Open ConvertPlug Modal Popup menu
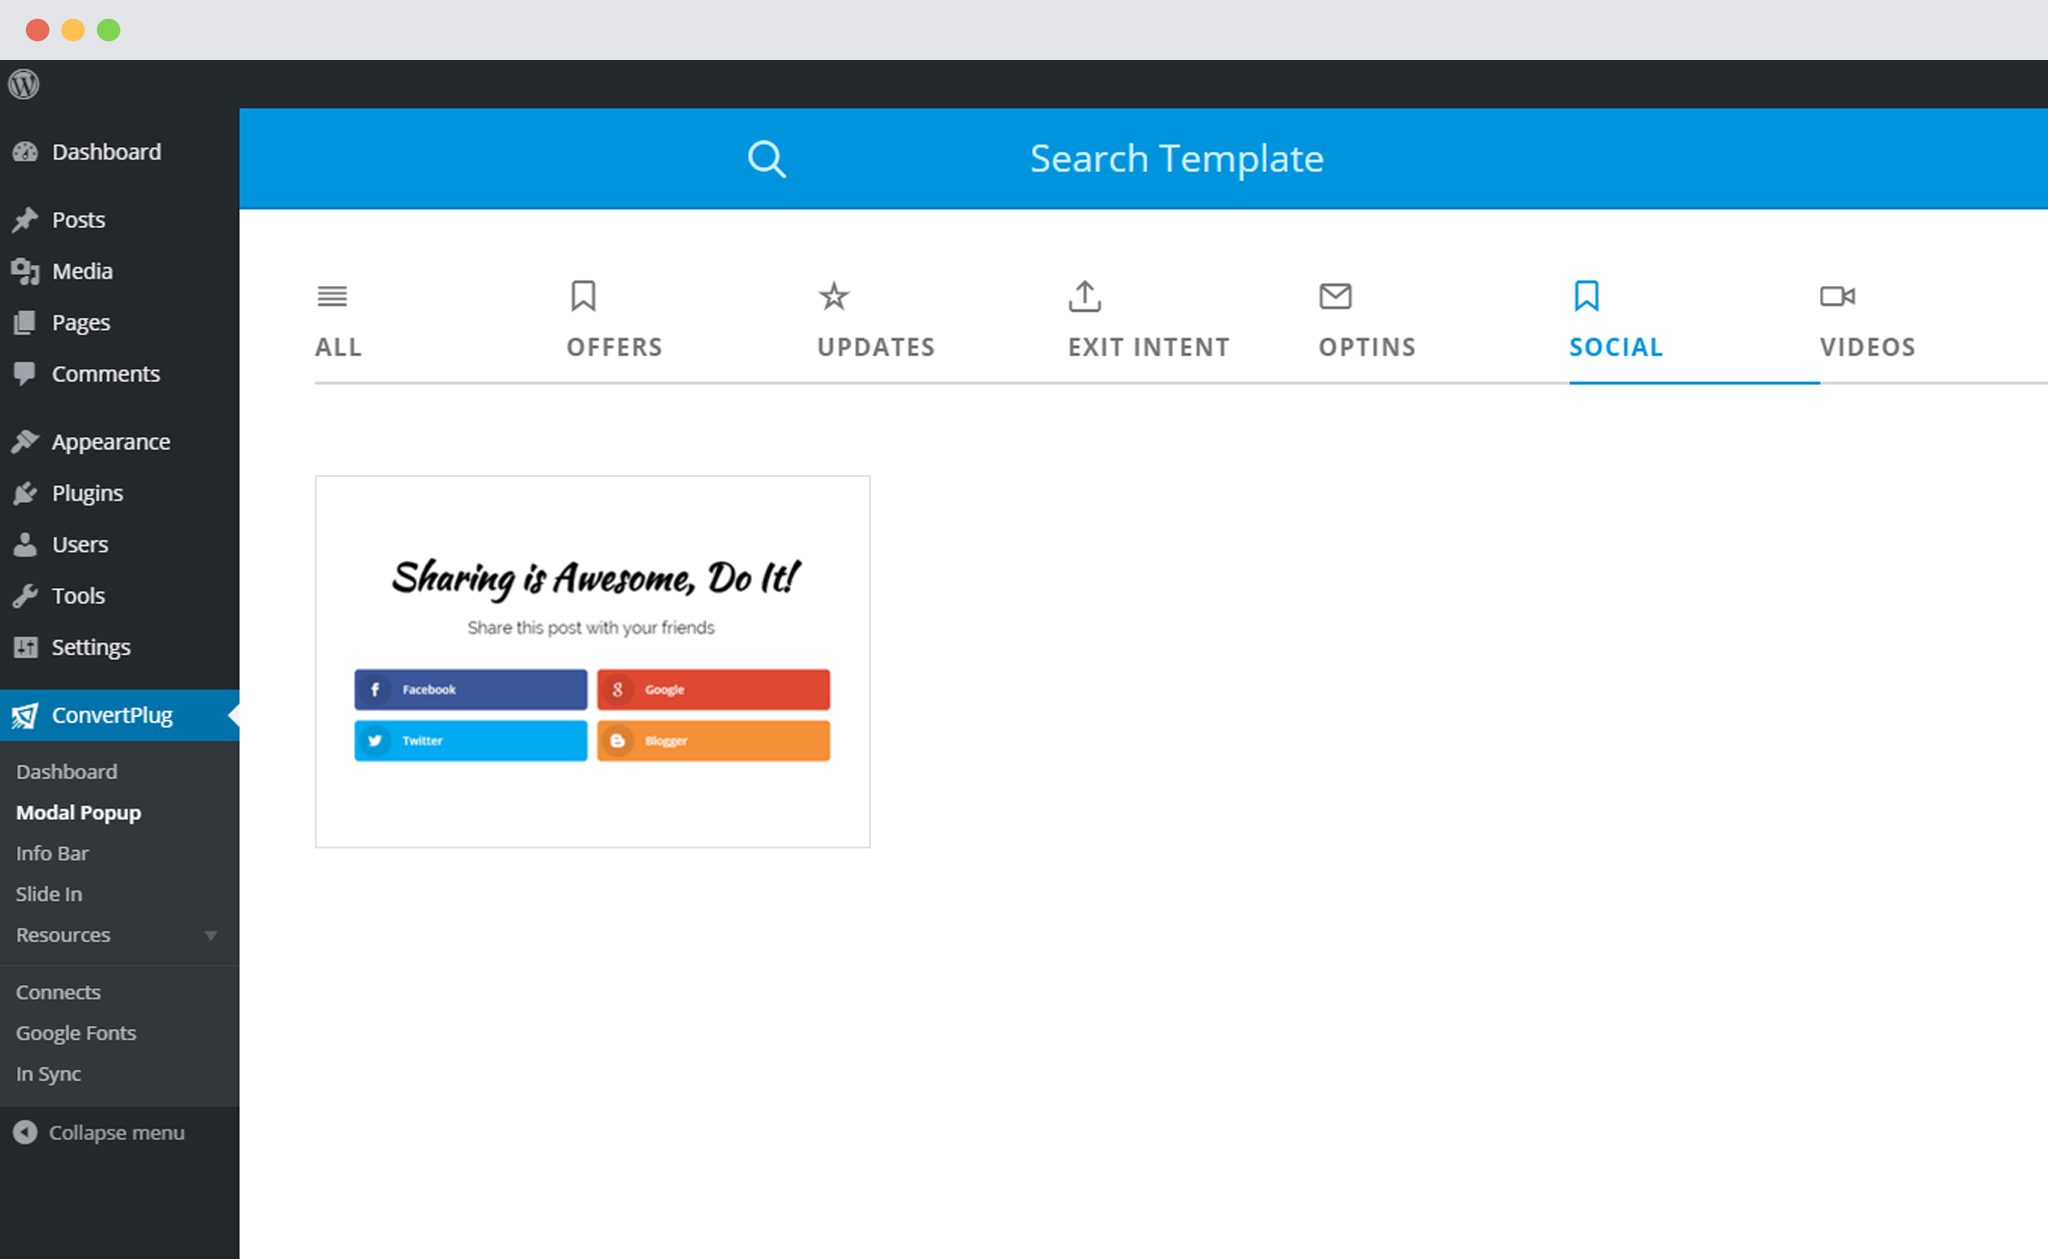The height and width of the screenshot is (1259, 2048). pyautogui.click(x=78, y=812)
